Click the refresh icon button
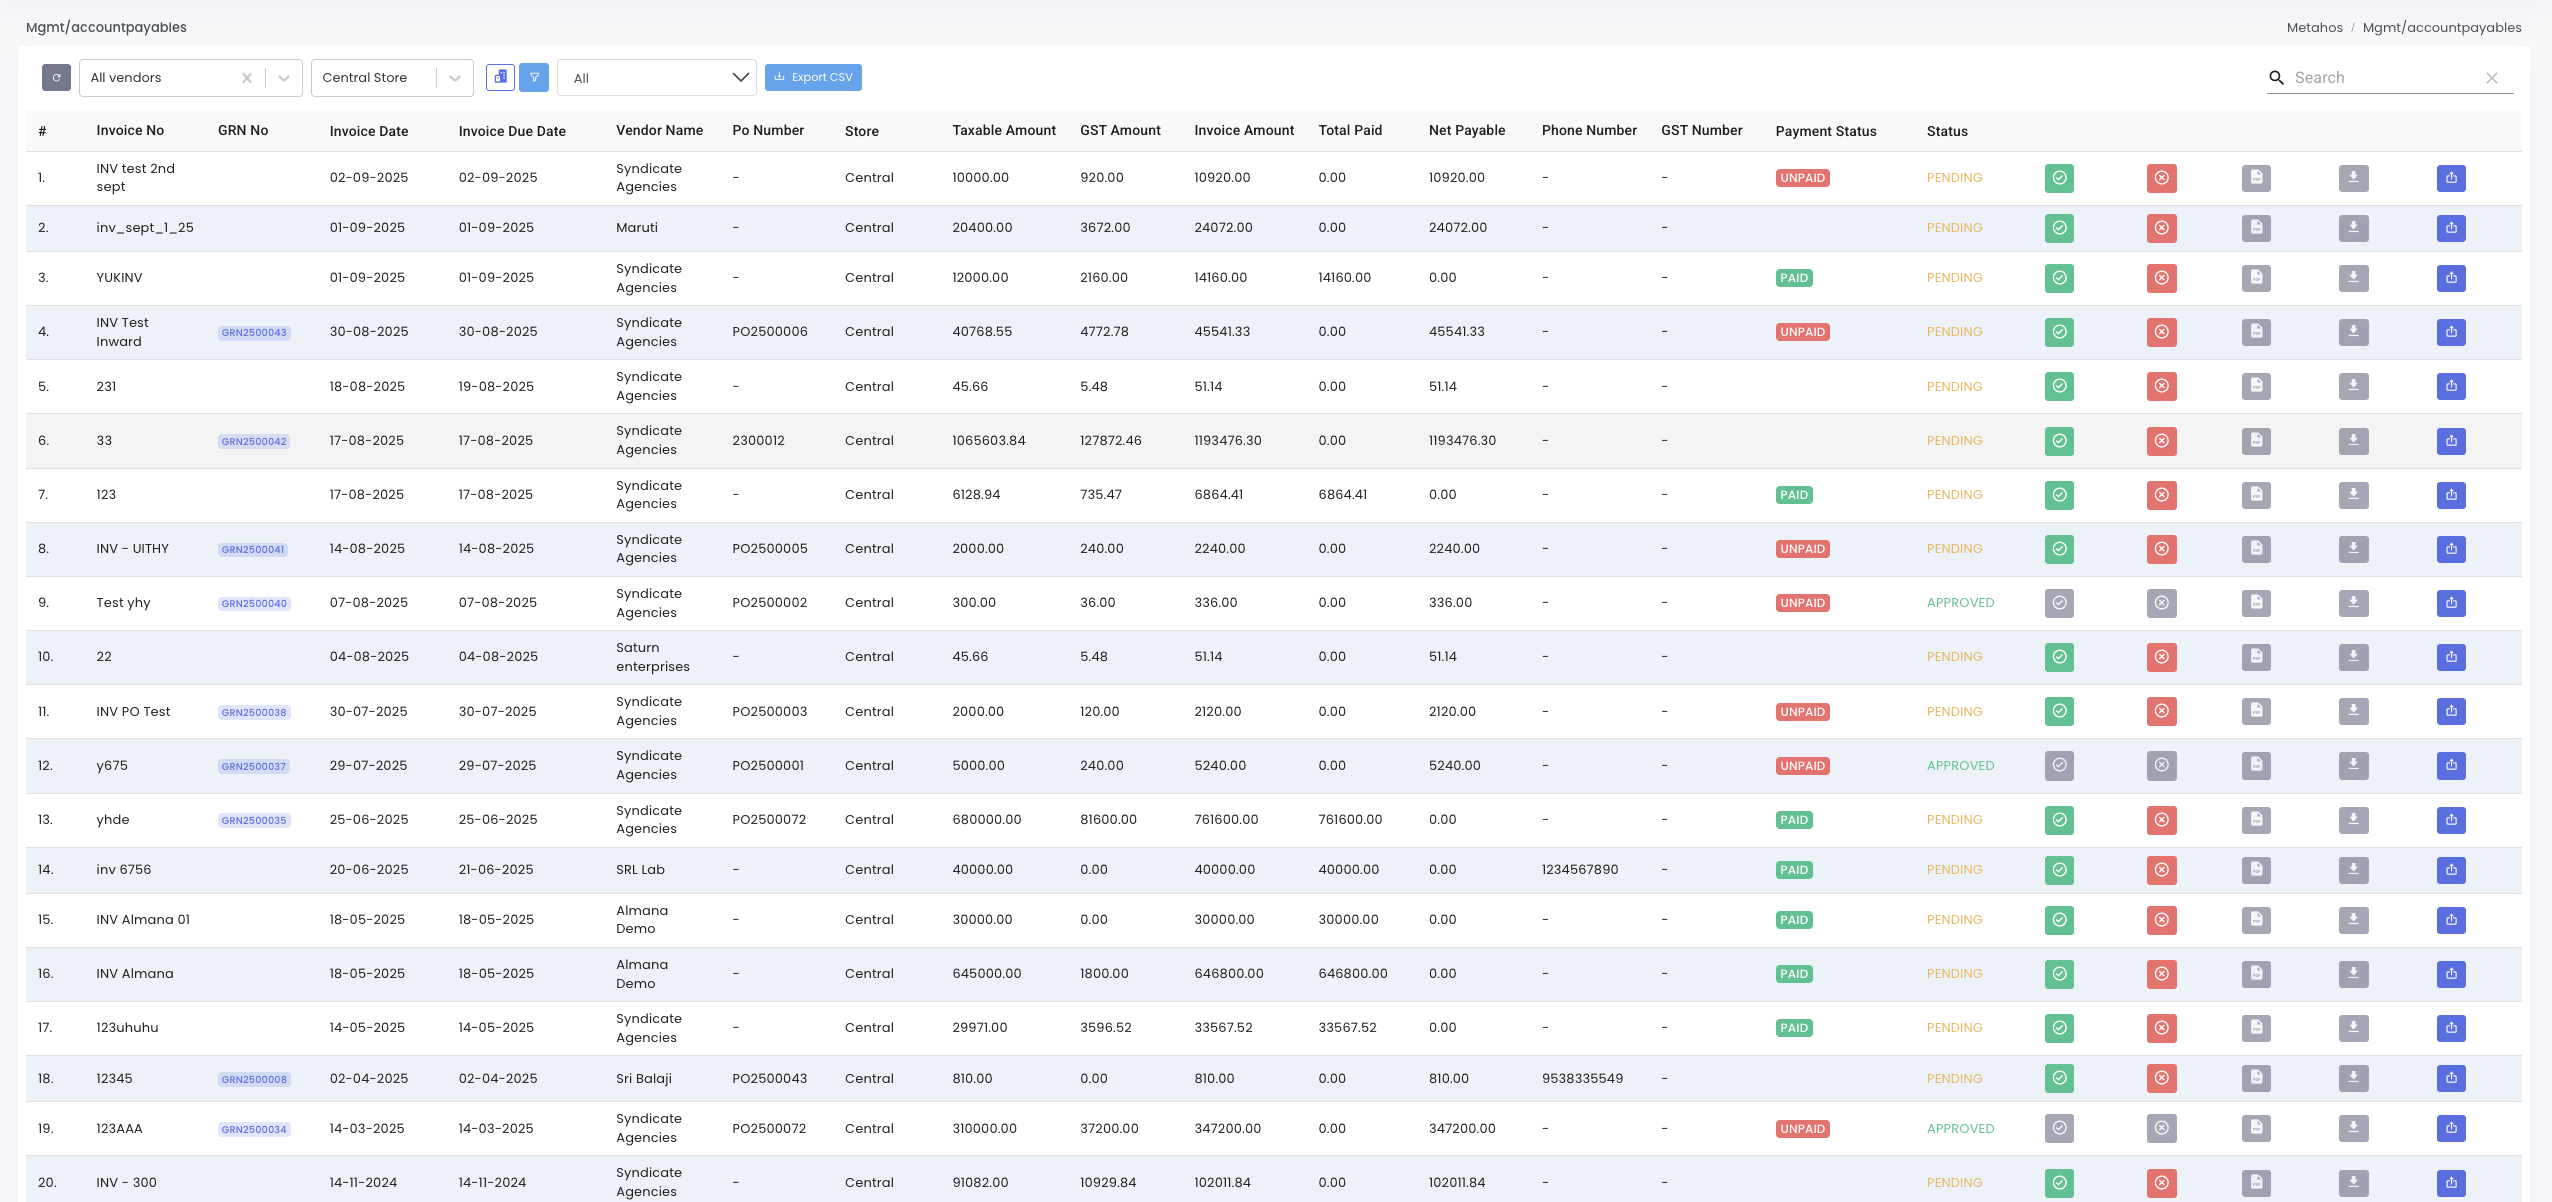This screenshot has height=1202, width=2552. (x=56, y=77)
